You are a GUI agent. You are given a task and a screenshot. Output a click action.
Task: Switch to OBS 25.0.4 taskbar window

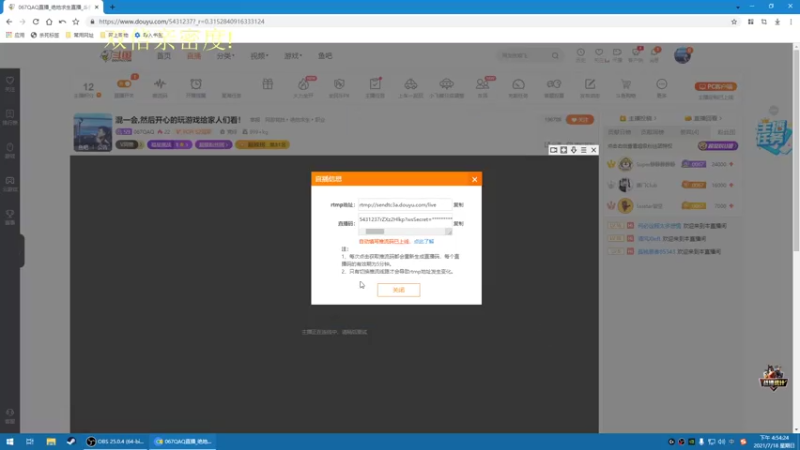[115, 441]
